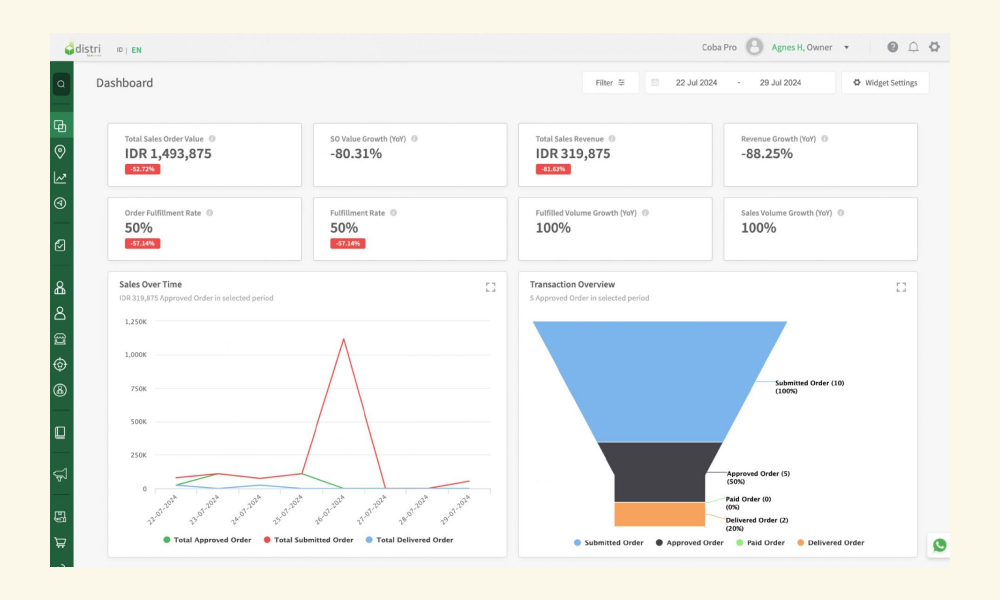Switch language to EN

tap(136, 50)
